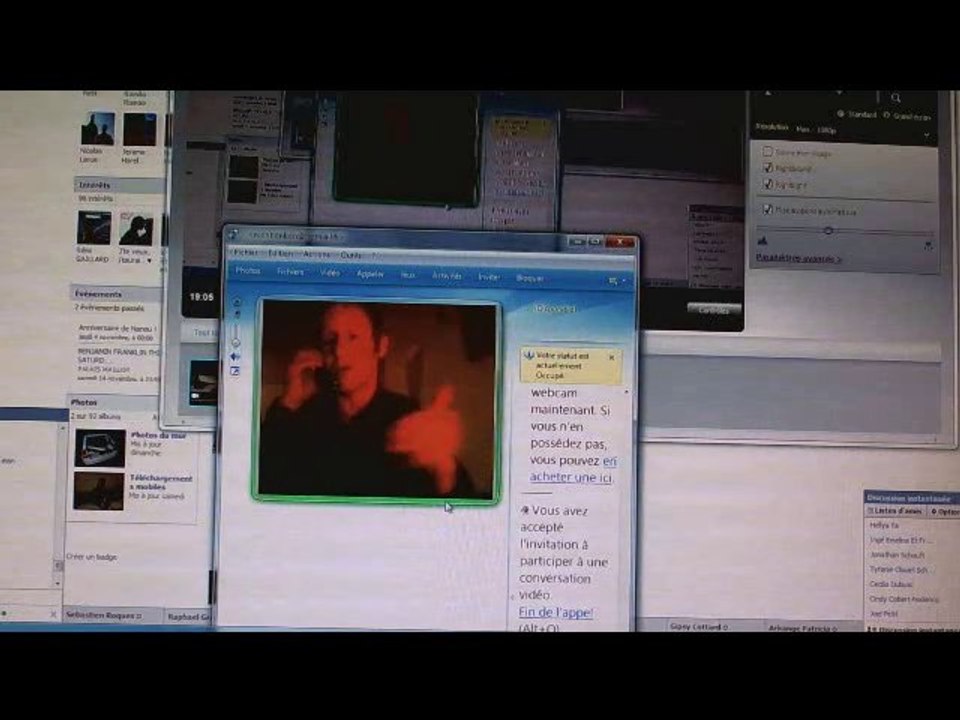Chat with Cindy in friends list
960x720 pixels.
[x=904, y=599]
